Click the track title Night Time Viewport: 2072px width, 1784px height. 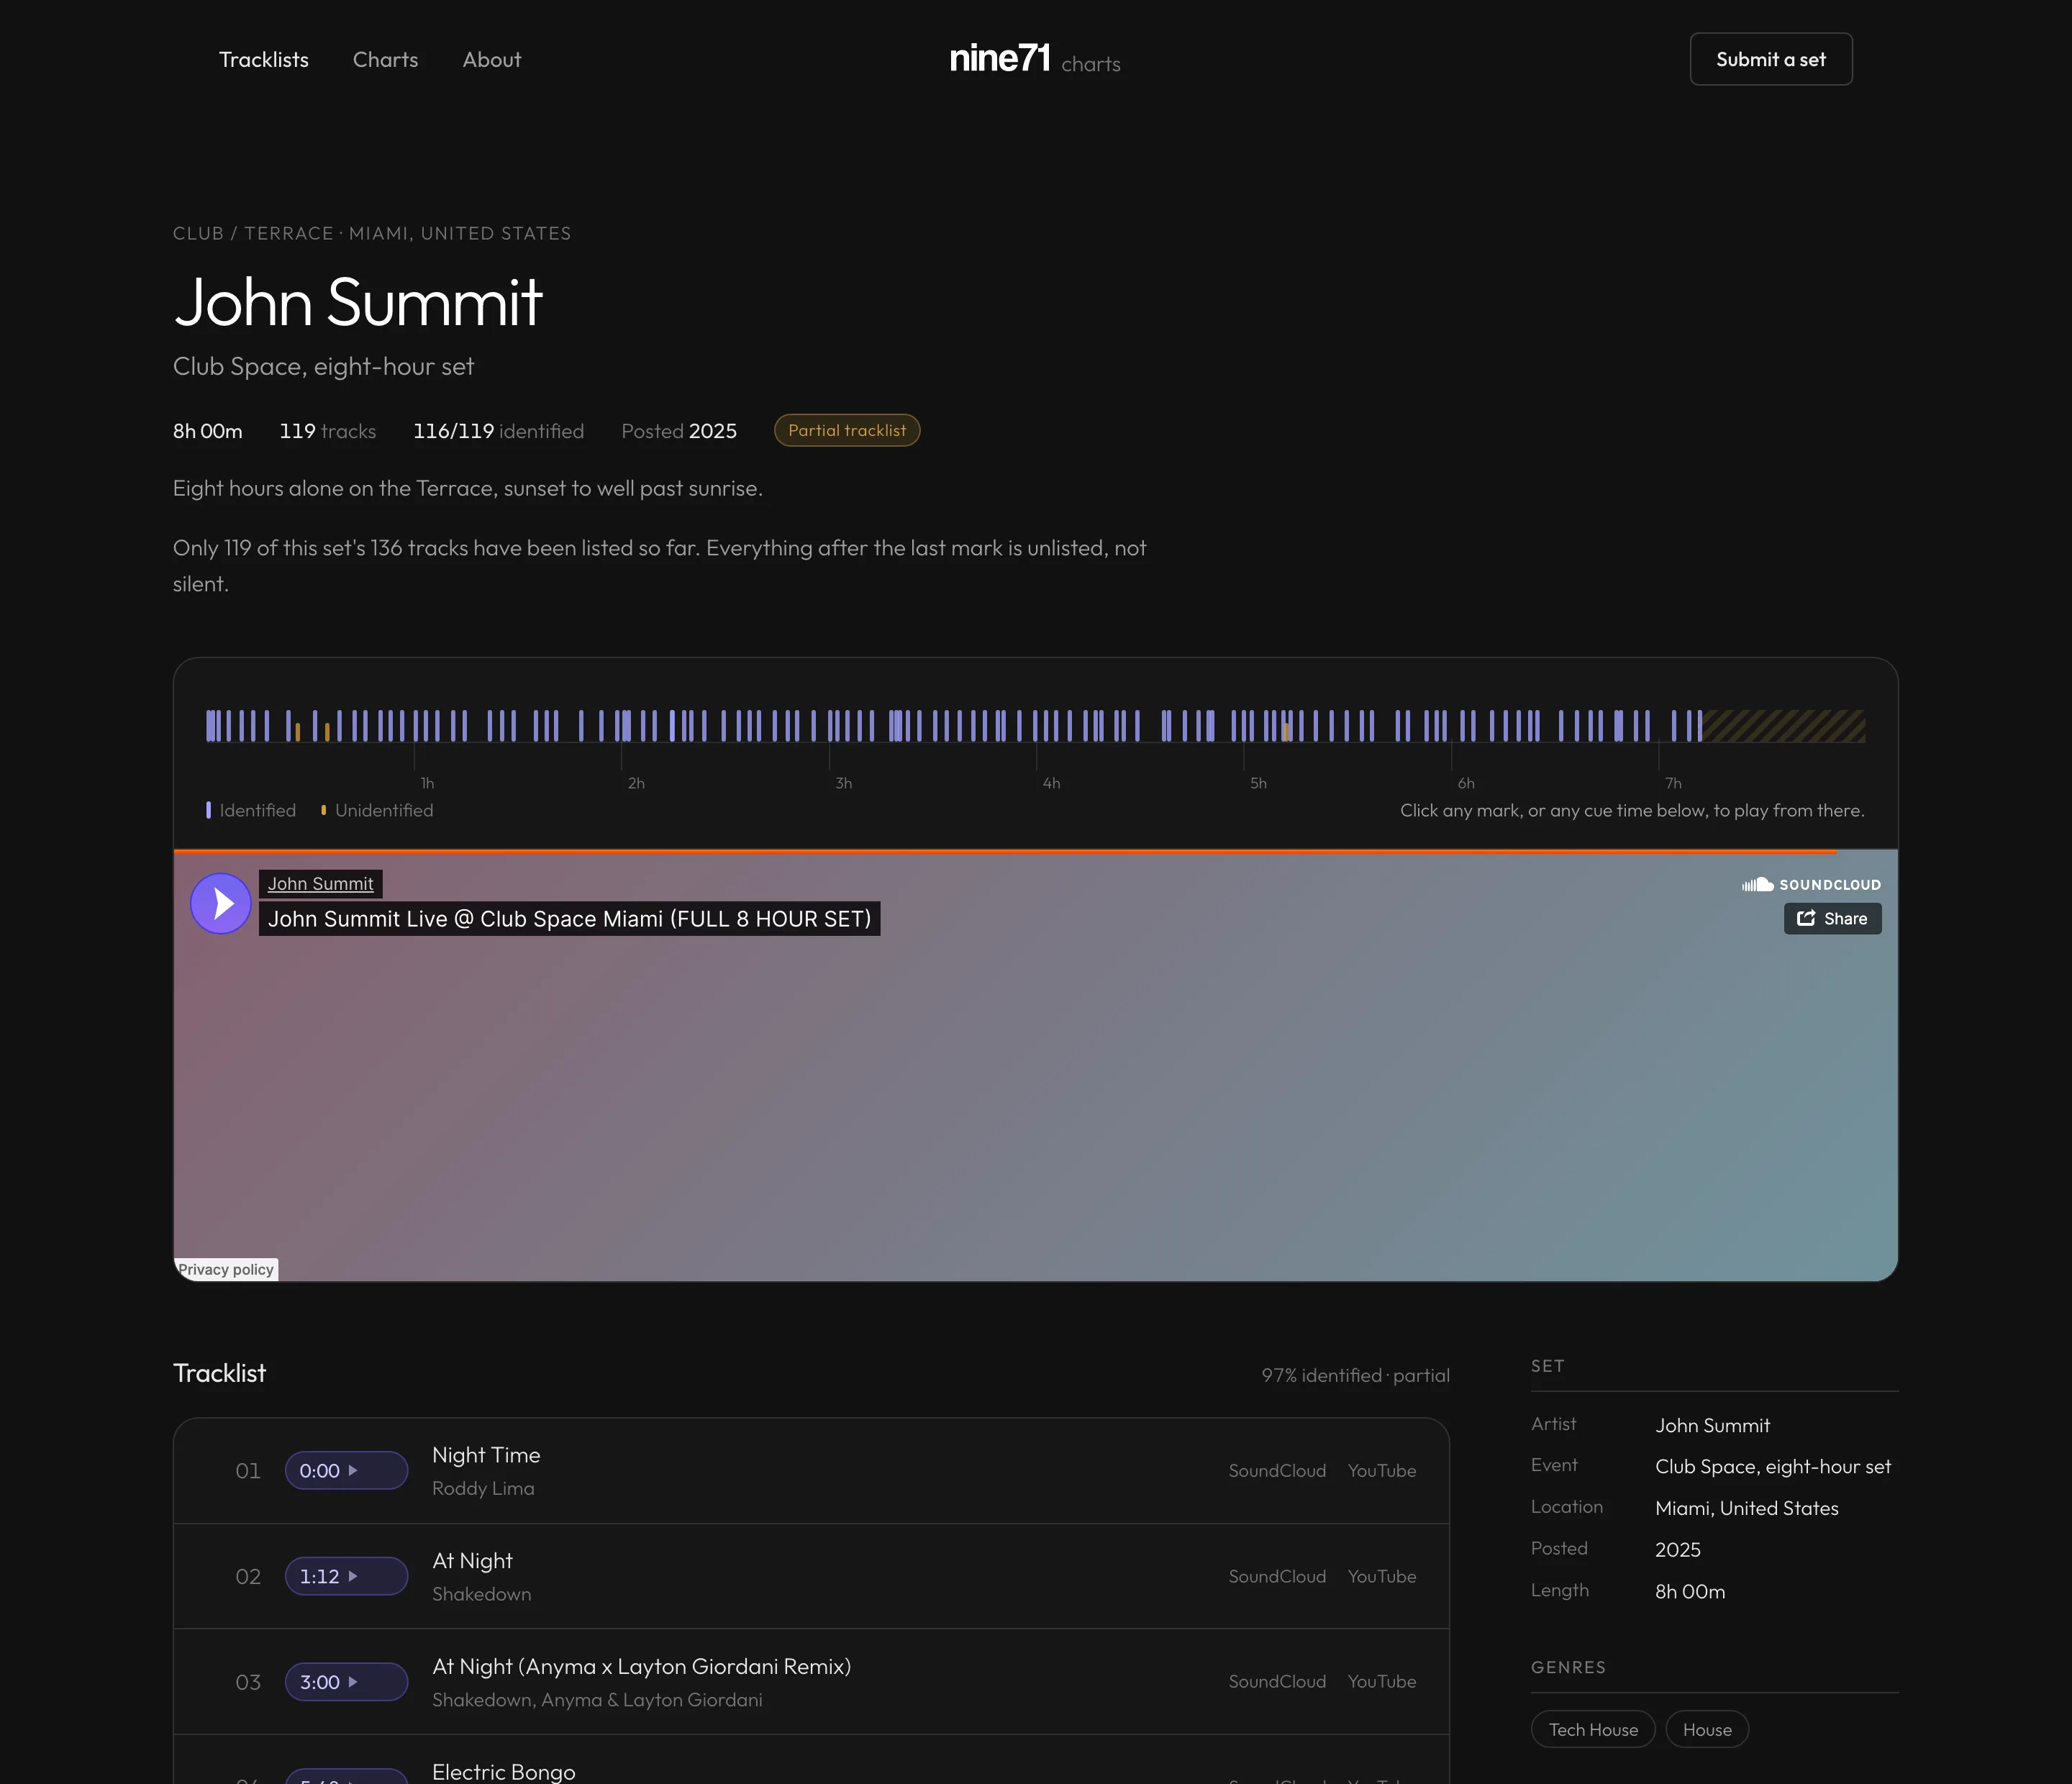click(486, 1455)
